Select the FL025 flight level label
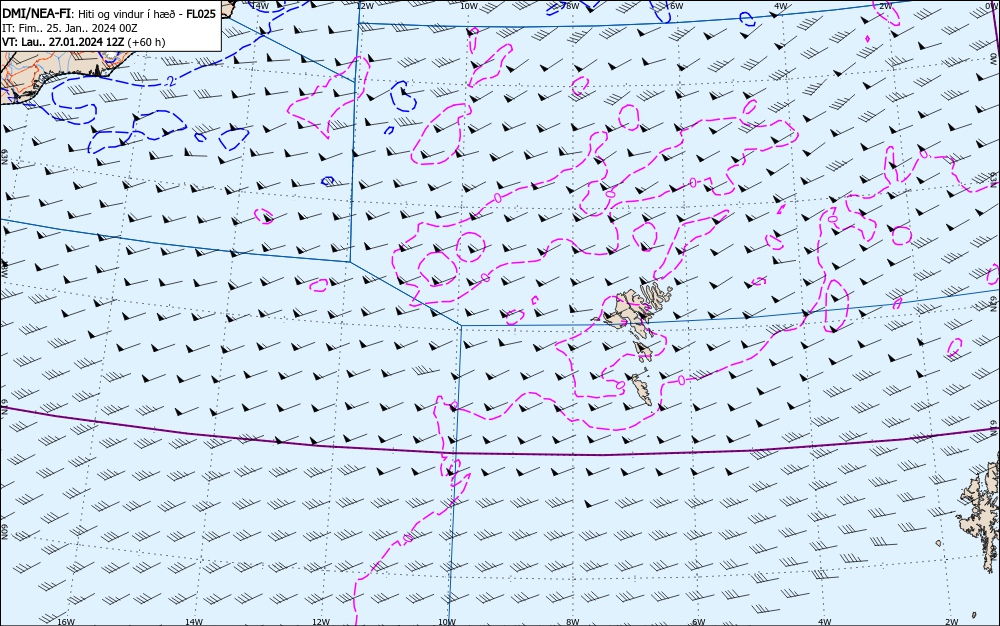This screenshot has width=1000, height=626. click(201, 14)
